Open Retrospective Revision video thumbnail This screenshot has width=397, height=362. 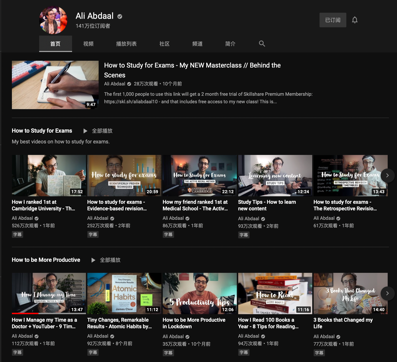point(350,175)
